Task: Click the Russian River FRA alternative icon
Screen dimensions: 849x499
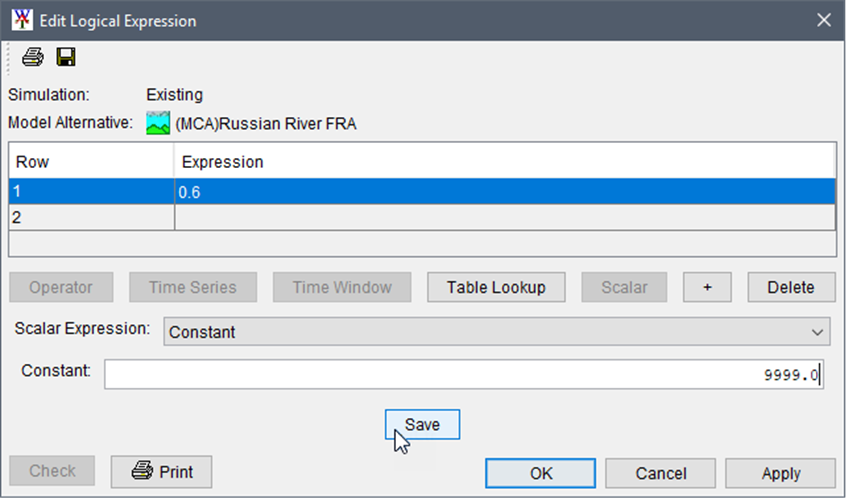Action: (158, 123)
